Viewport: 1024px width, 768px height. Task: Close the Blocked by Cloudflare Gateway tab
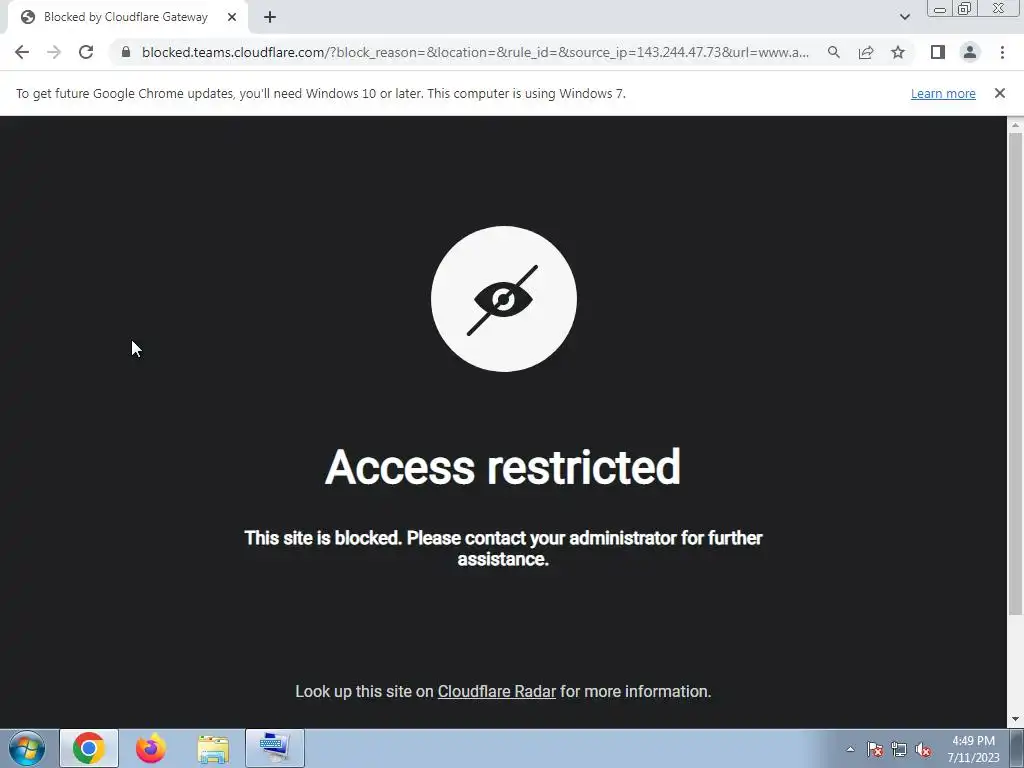point(232,17)
